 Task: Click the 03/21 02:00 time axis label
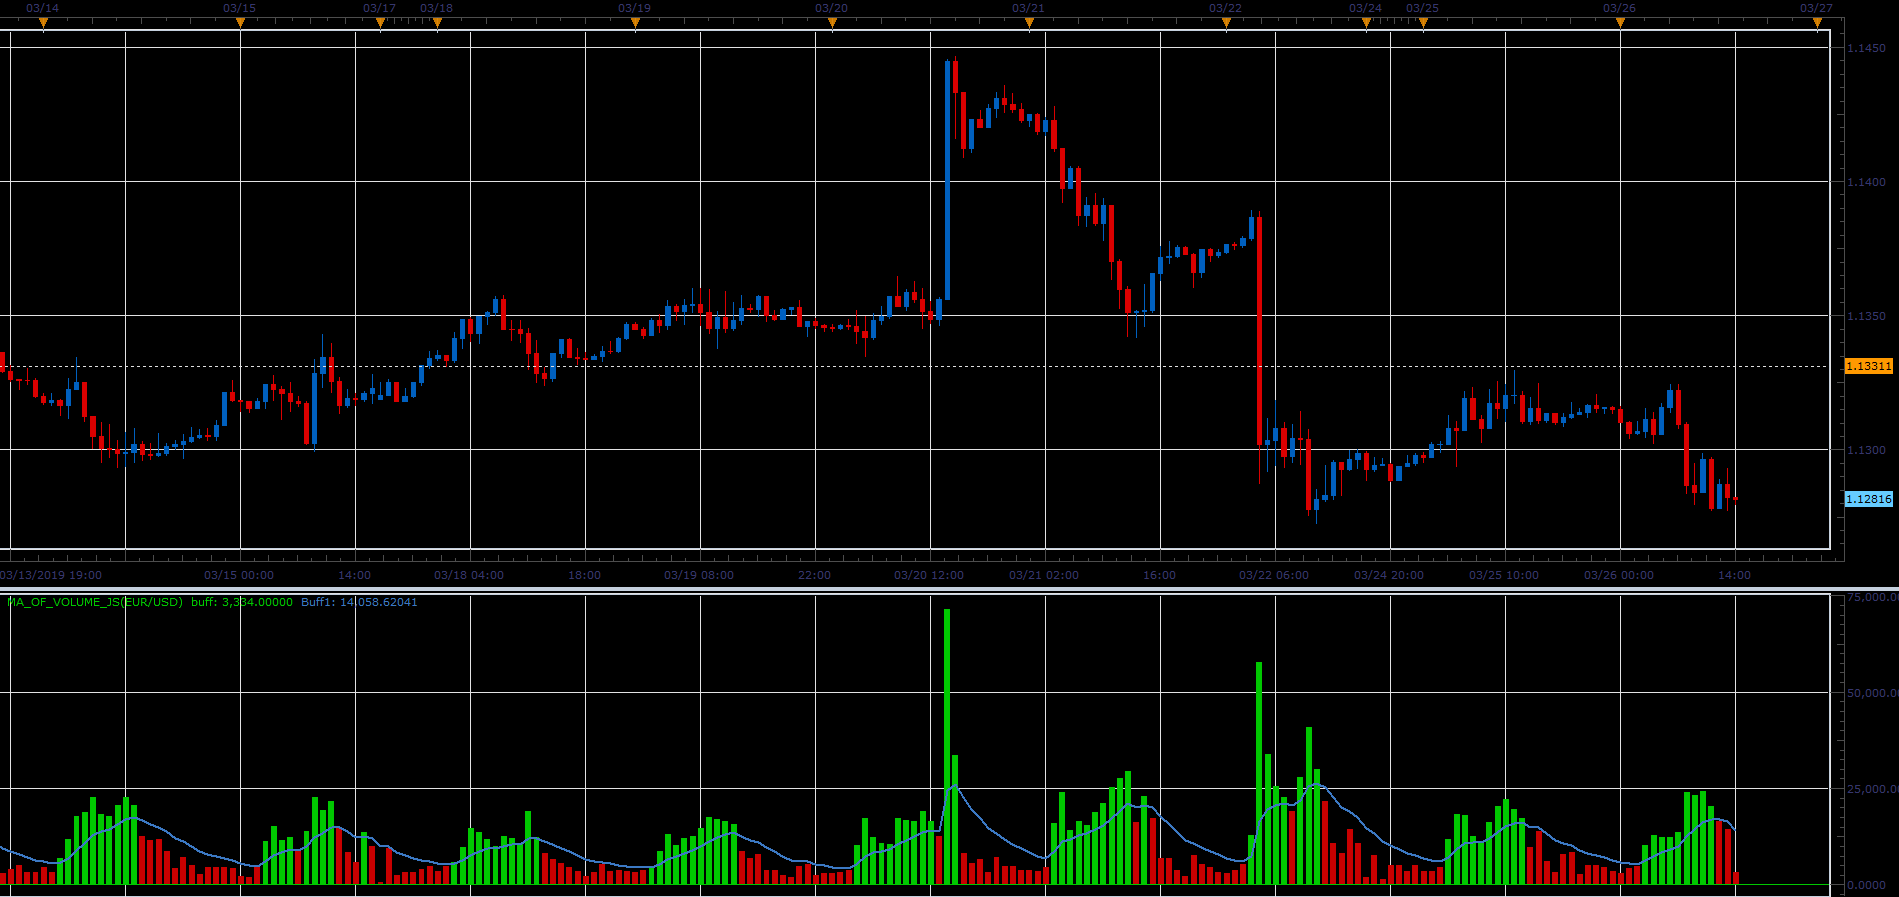(1044, 575)
